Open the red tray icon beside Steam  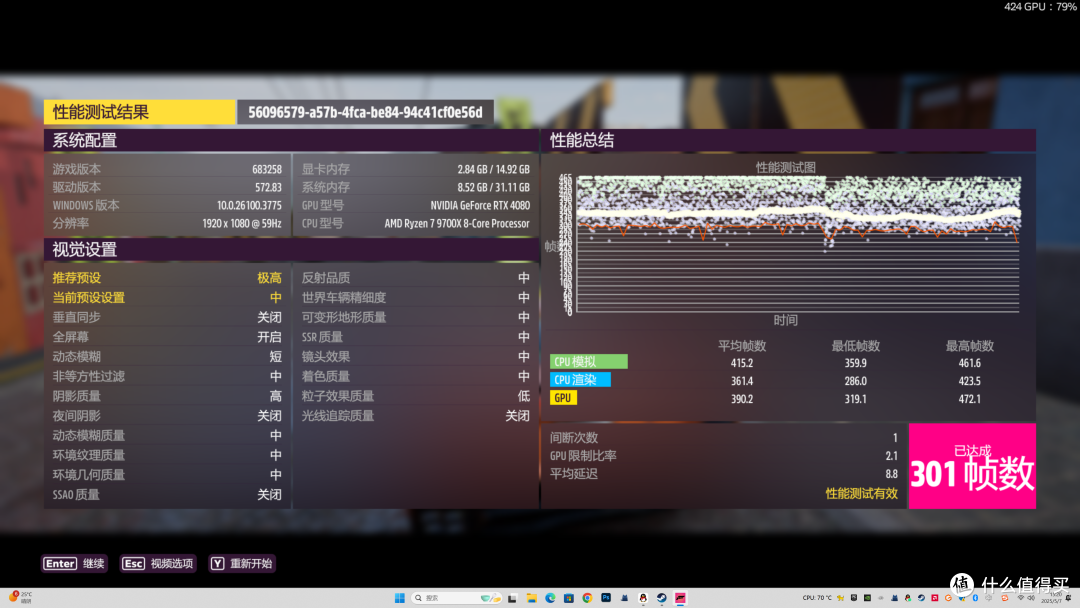click(x=935, y=598)
